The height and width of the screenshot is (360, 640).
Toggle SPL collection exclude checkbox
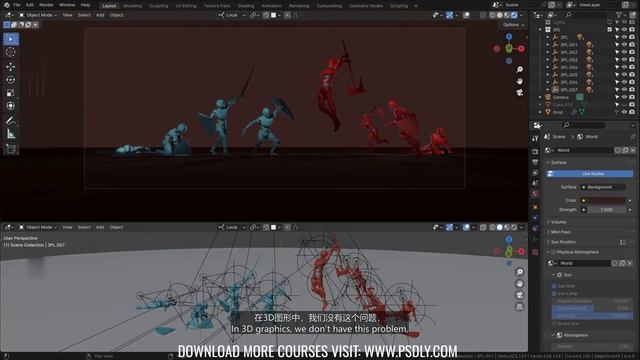tap(610, 30)
